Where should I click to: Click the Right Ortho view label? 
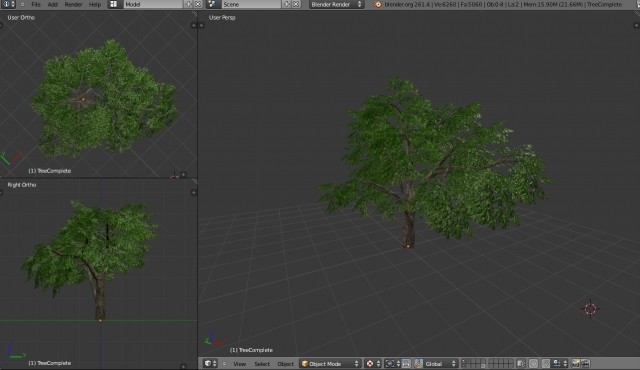pos(22,185)
